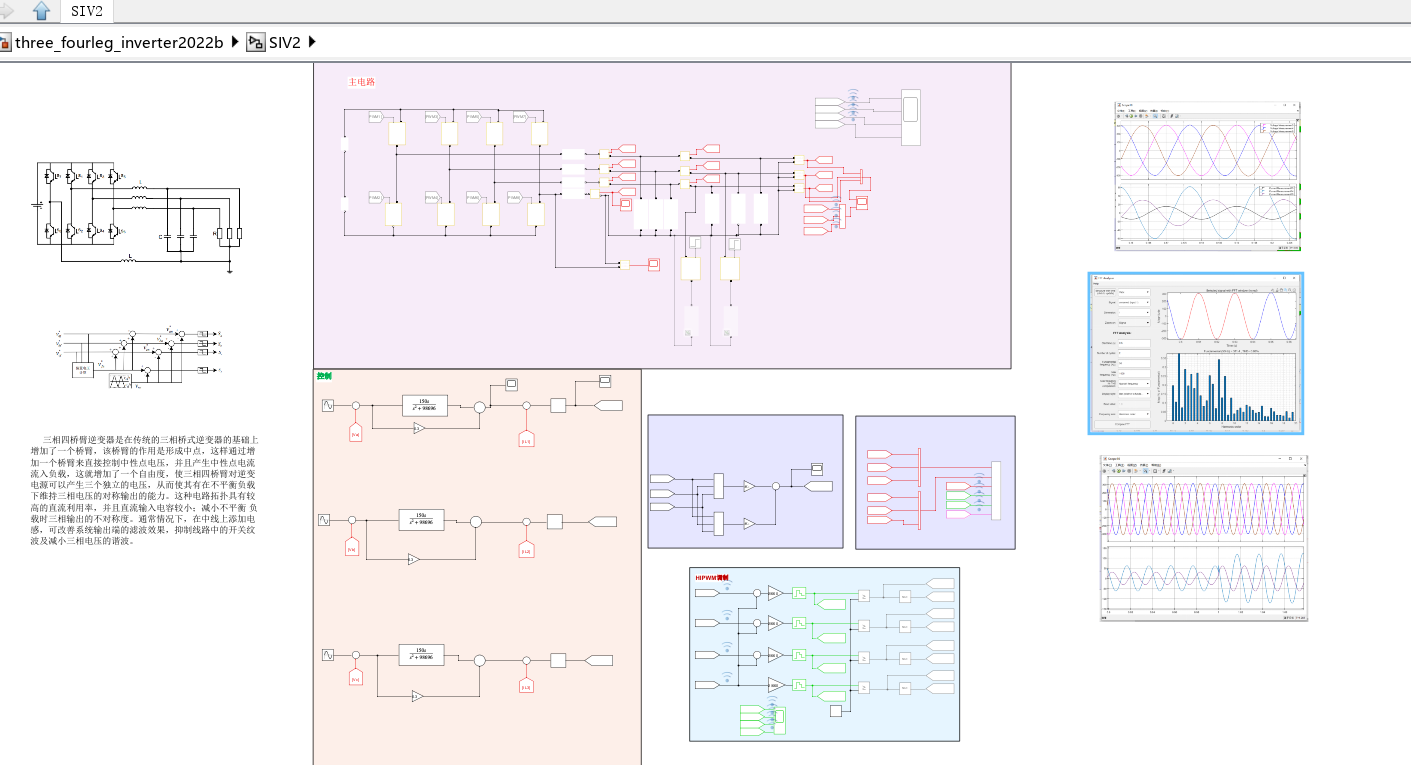Open the scope block at main circuit top-right
Image resolution: width=1411 pixels, height=765 pixels.
point(910,117)
